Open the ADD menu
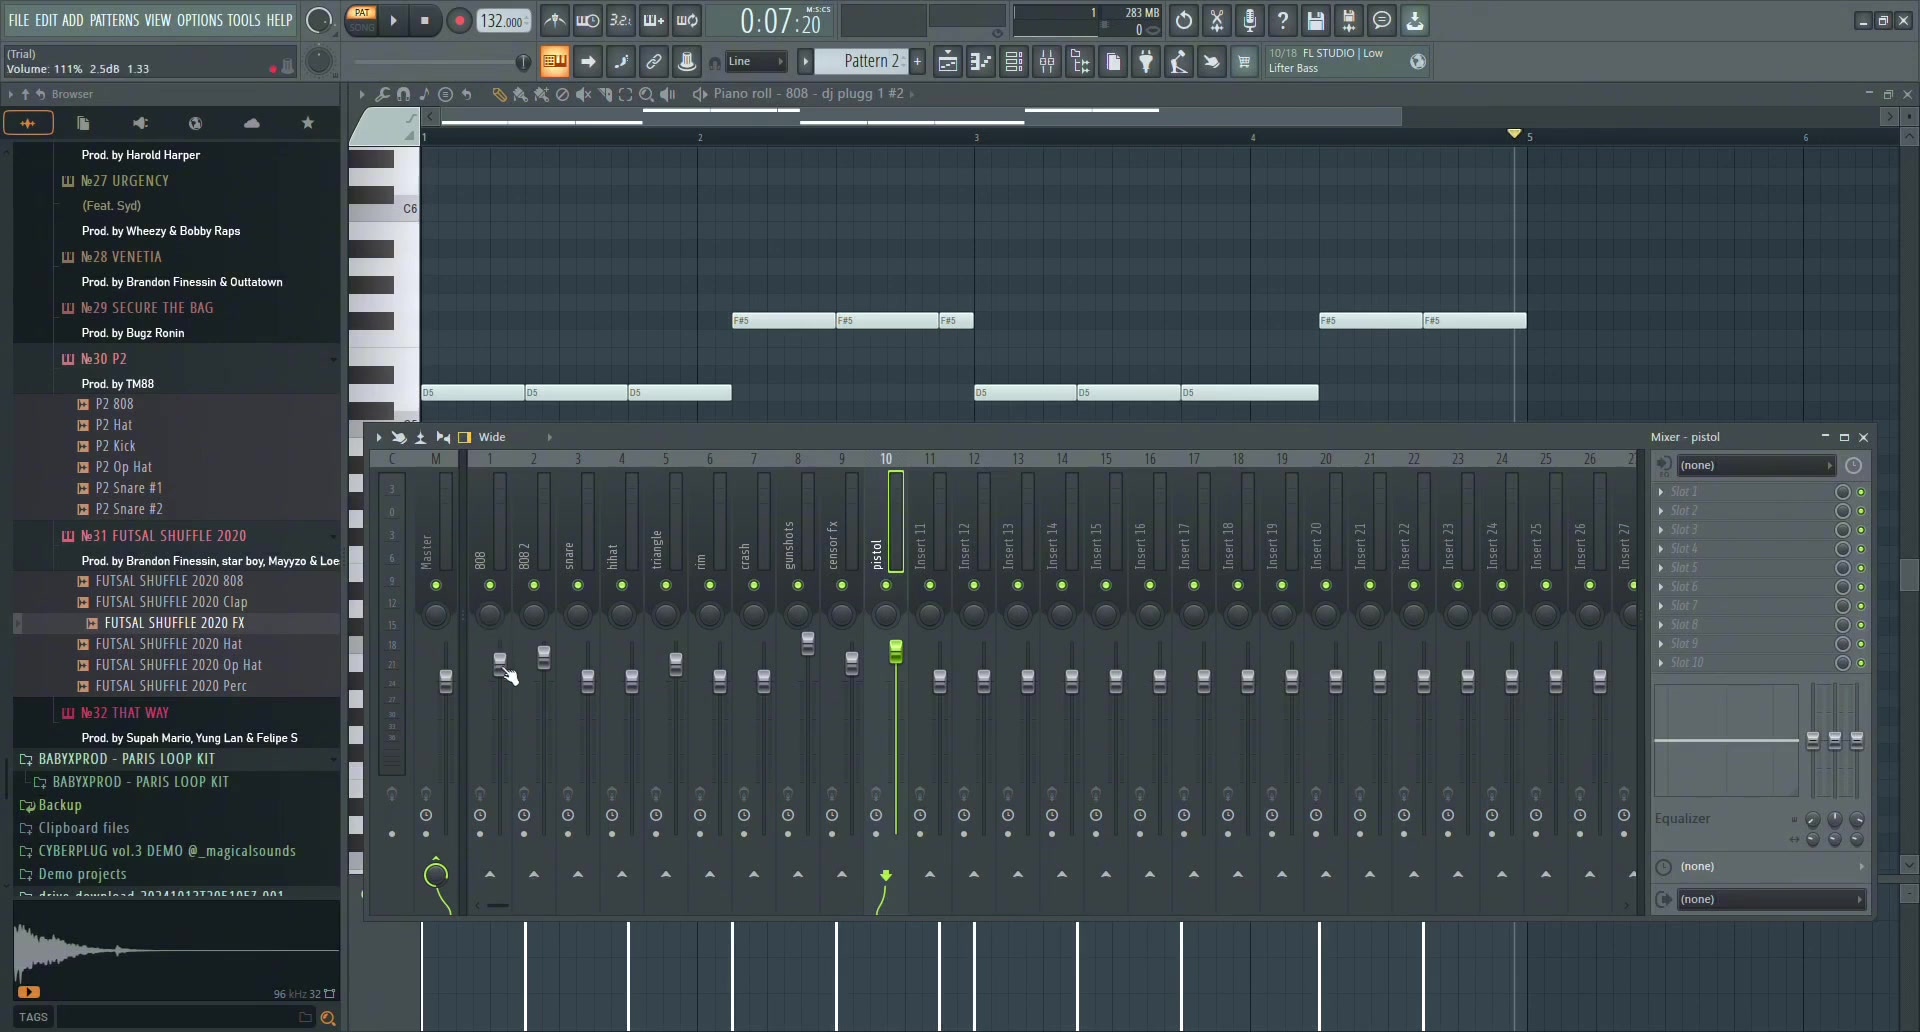This screenshot has width=1920, height=1032. [73, 20]
